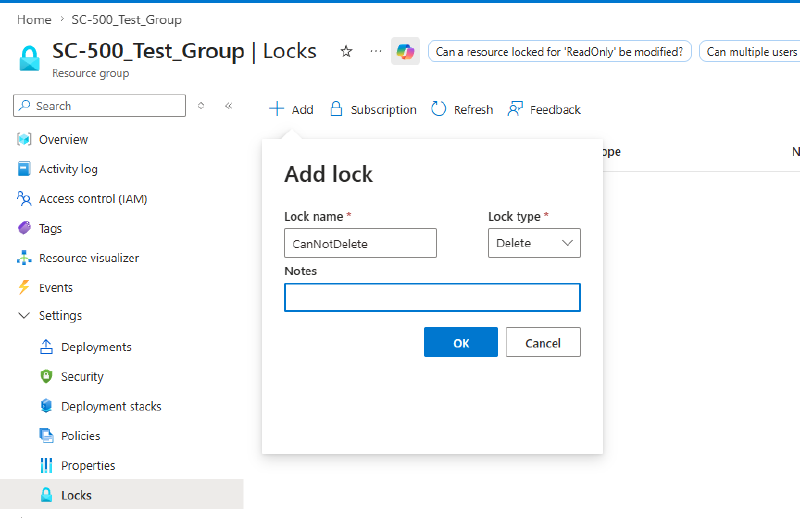Click the plus Add lock toolbar button
Screen dimensions: 800x518
tap(291, 109)
